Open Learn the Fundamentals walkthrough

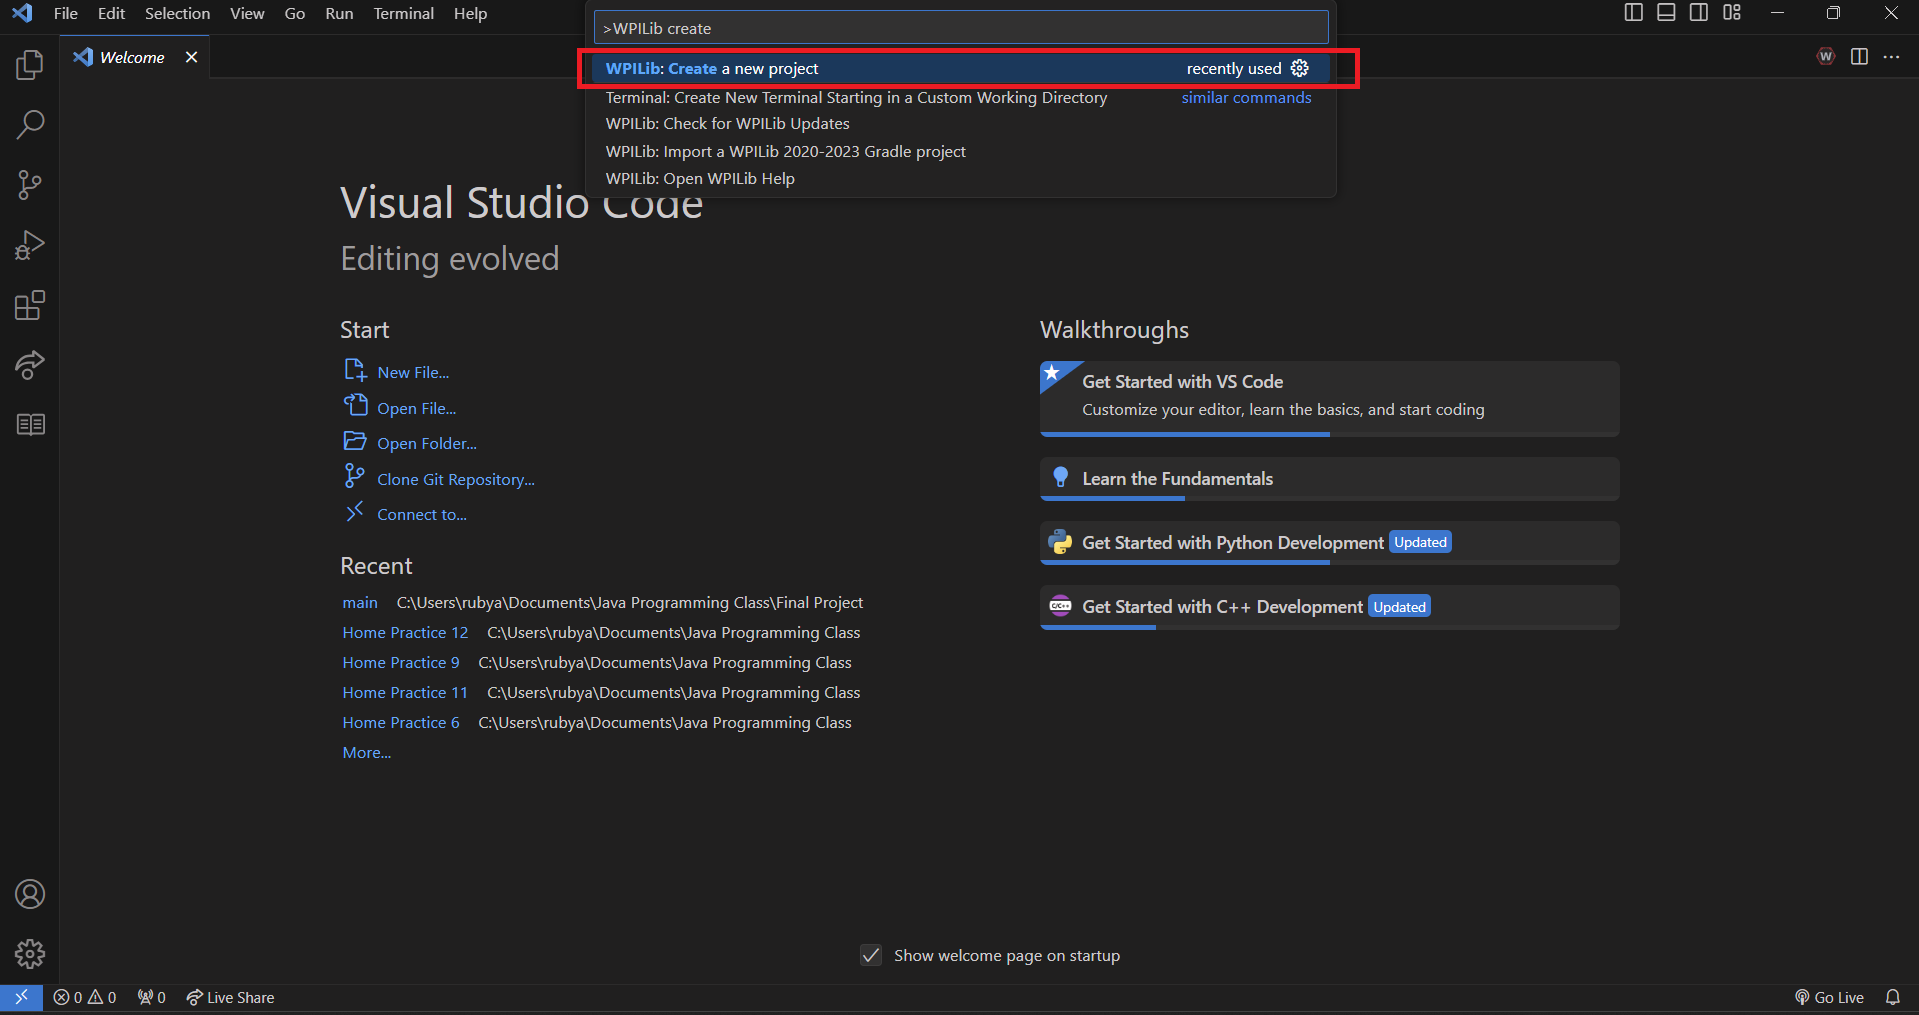[1329, 479]
